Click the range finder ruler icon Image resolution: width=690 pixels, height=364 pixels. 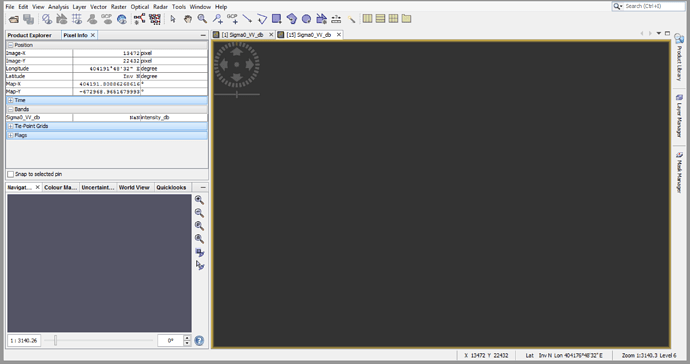point(336,18)
